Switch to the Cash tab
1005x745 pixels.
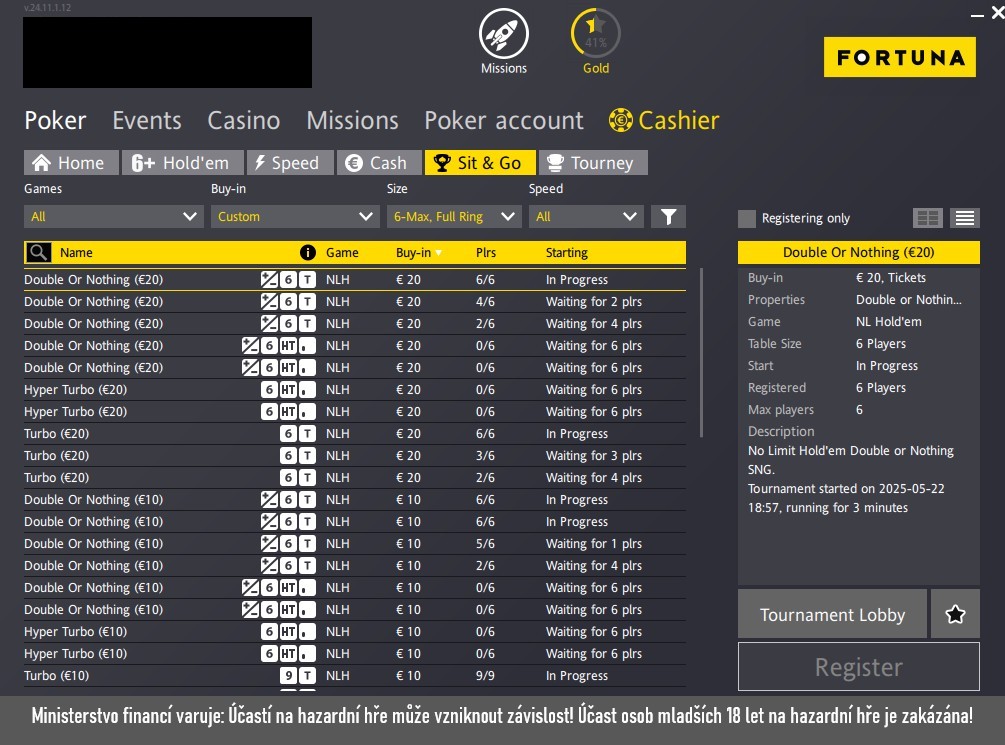[x=379, y=163]
